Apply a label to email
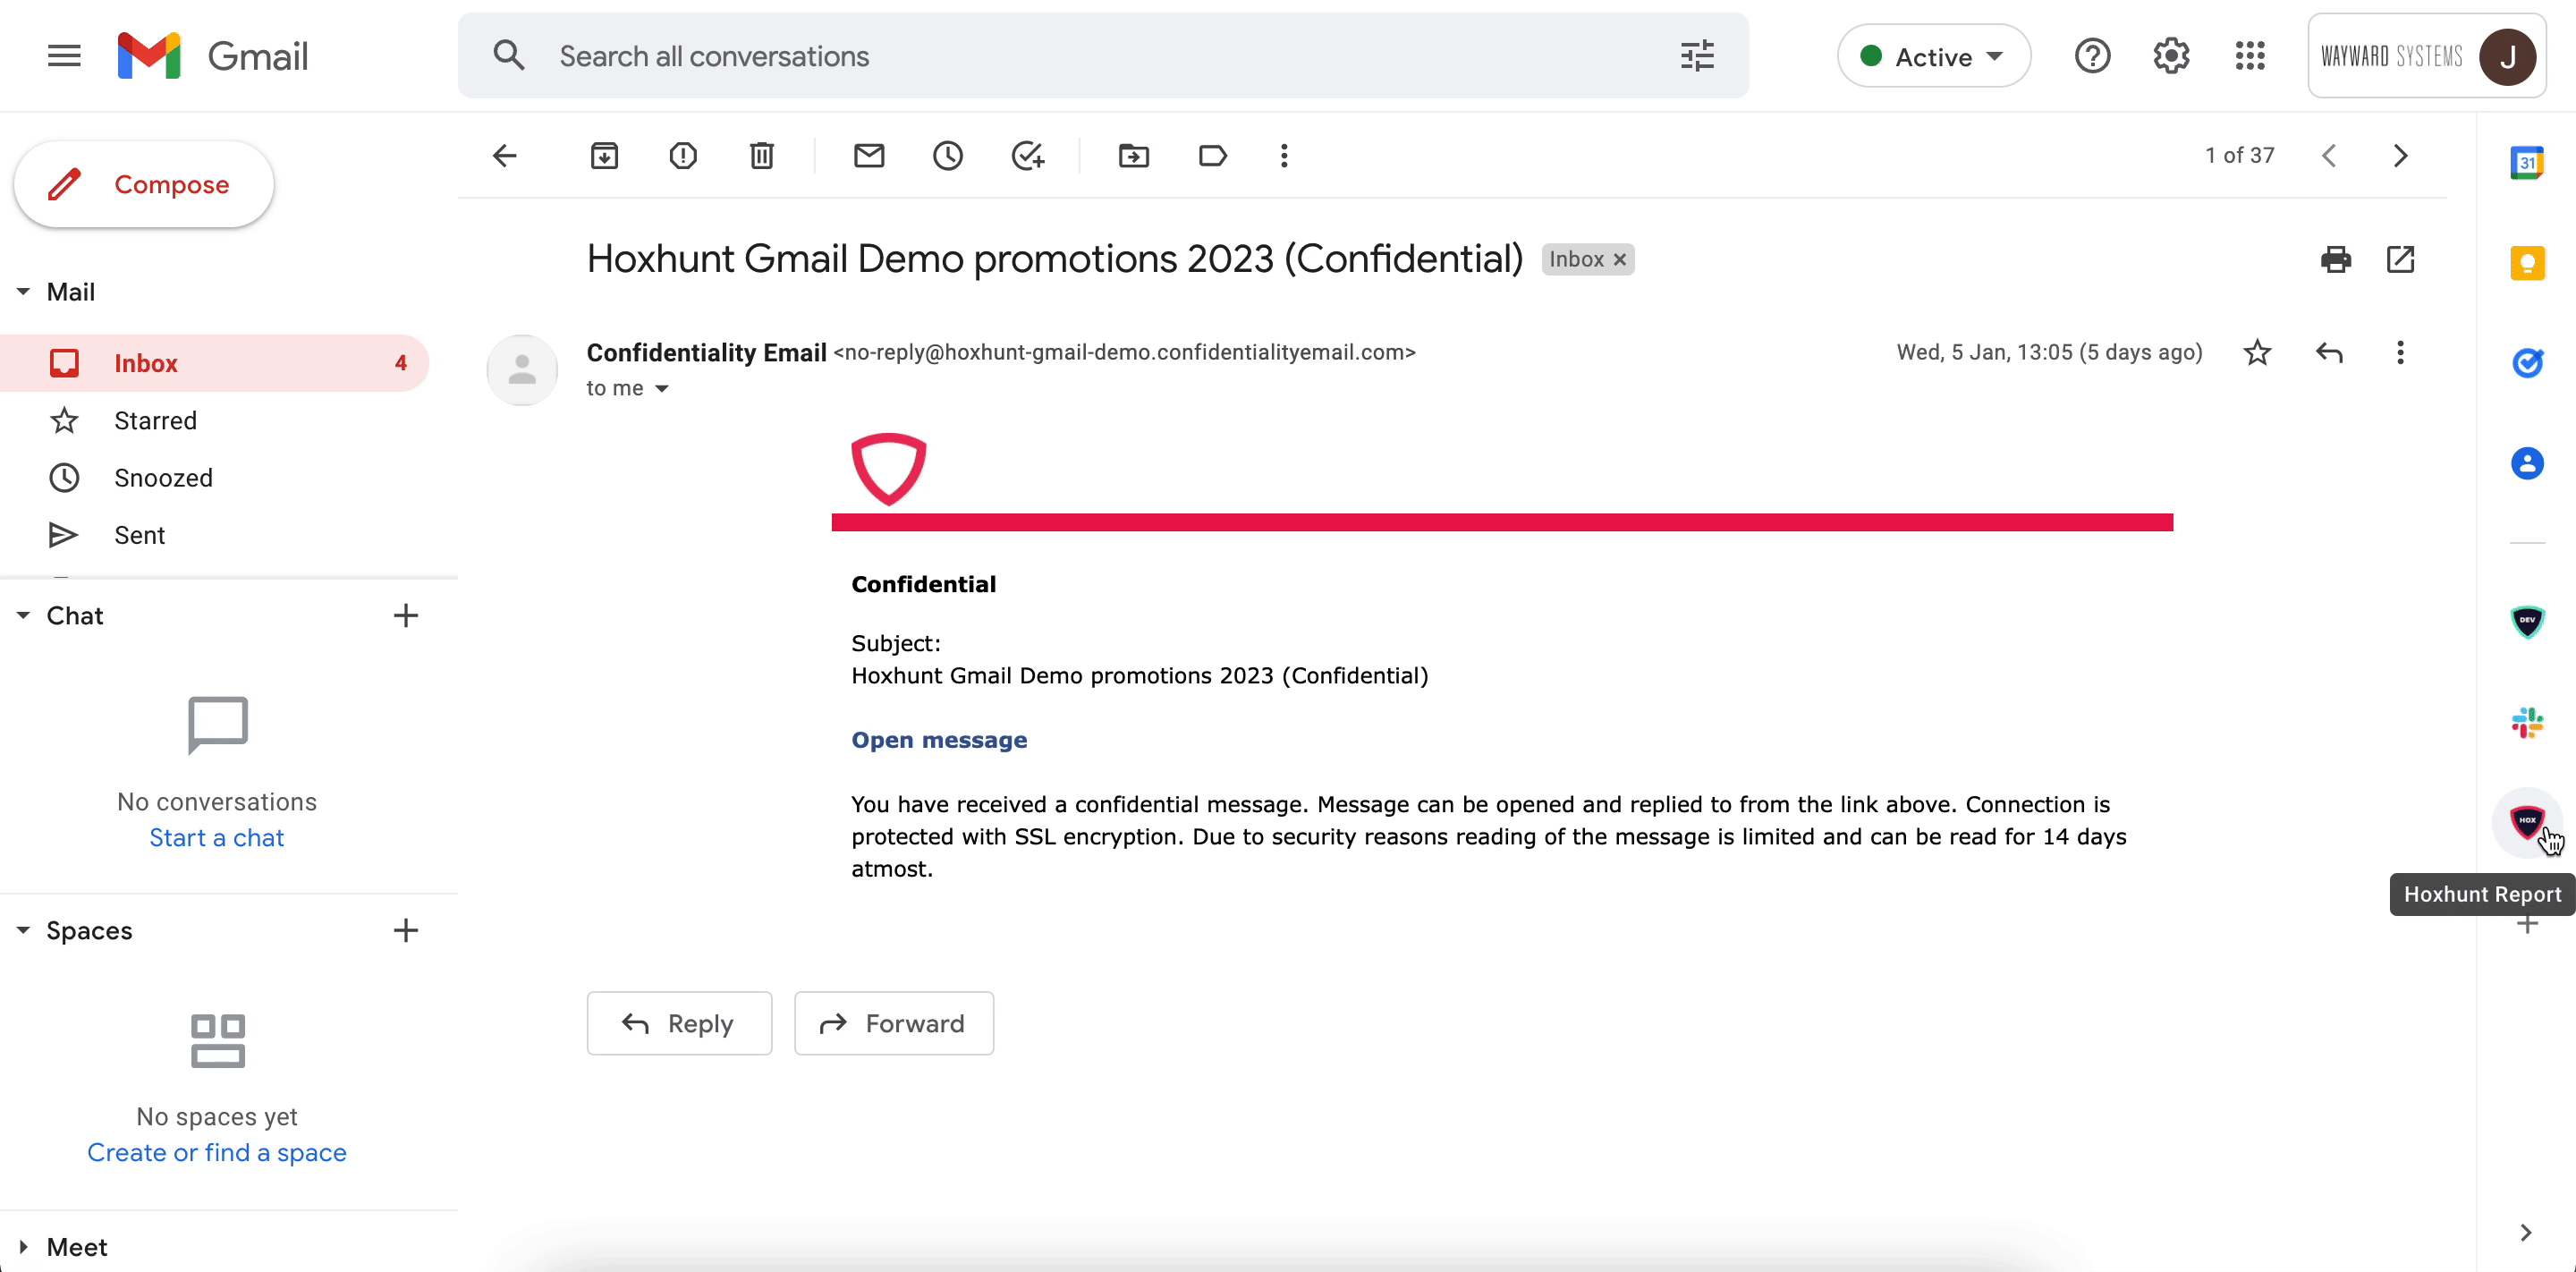The width and height of the screenshot is (2576, 1272). (x=1212, y=156)
